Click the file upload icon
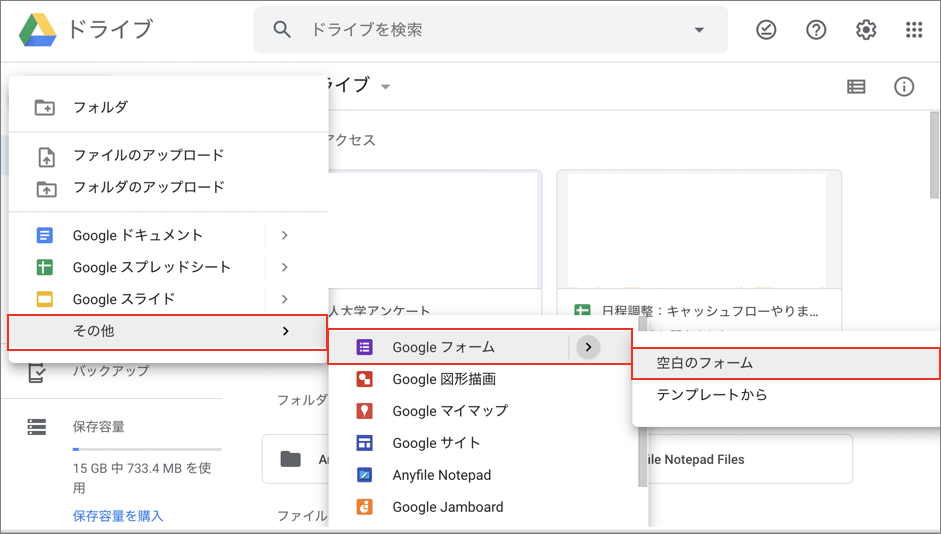941x534 pixels. 46,157
